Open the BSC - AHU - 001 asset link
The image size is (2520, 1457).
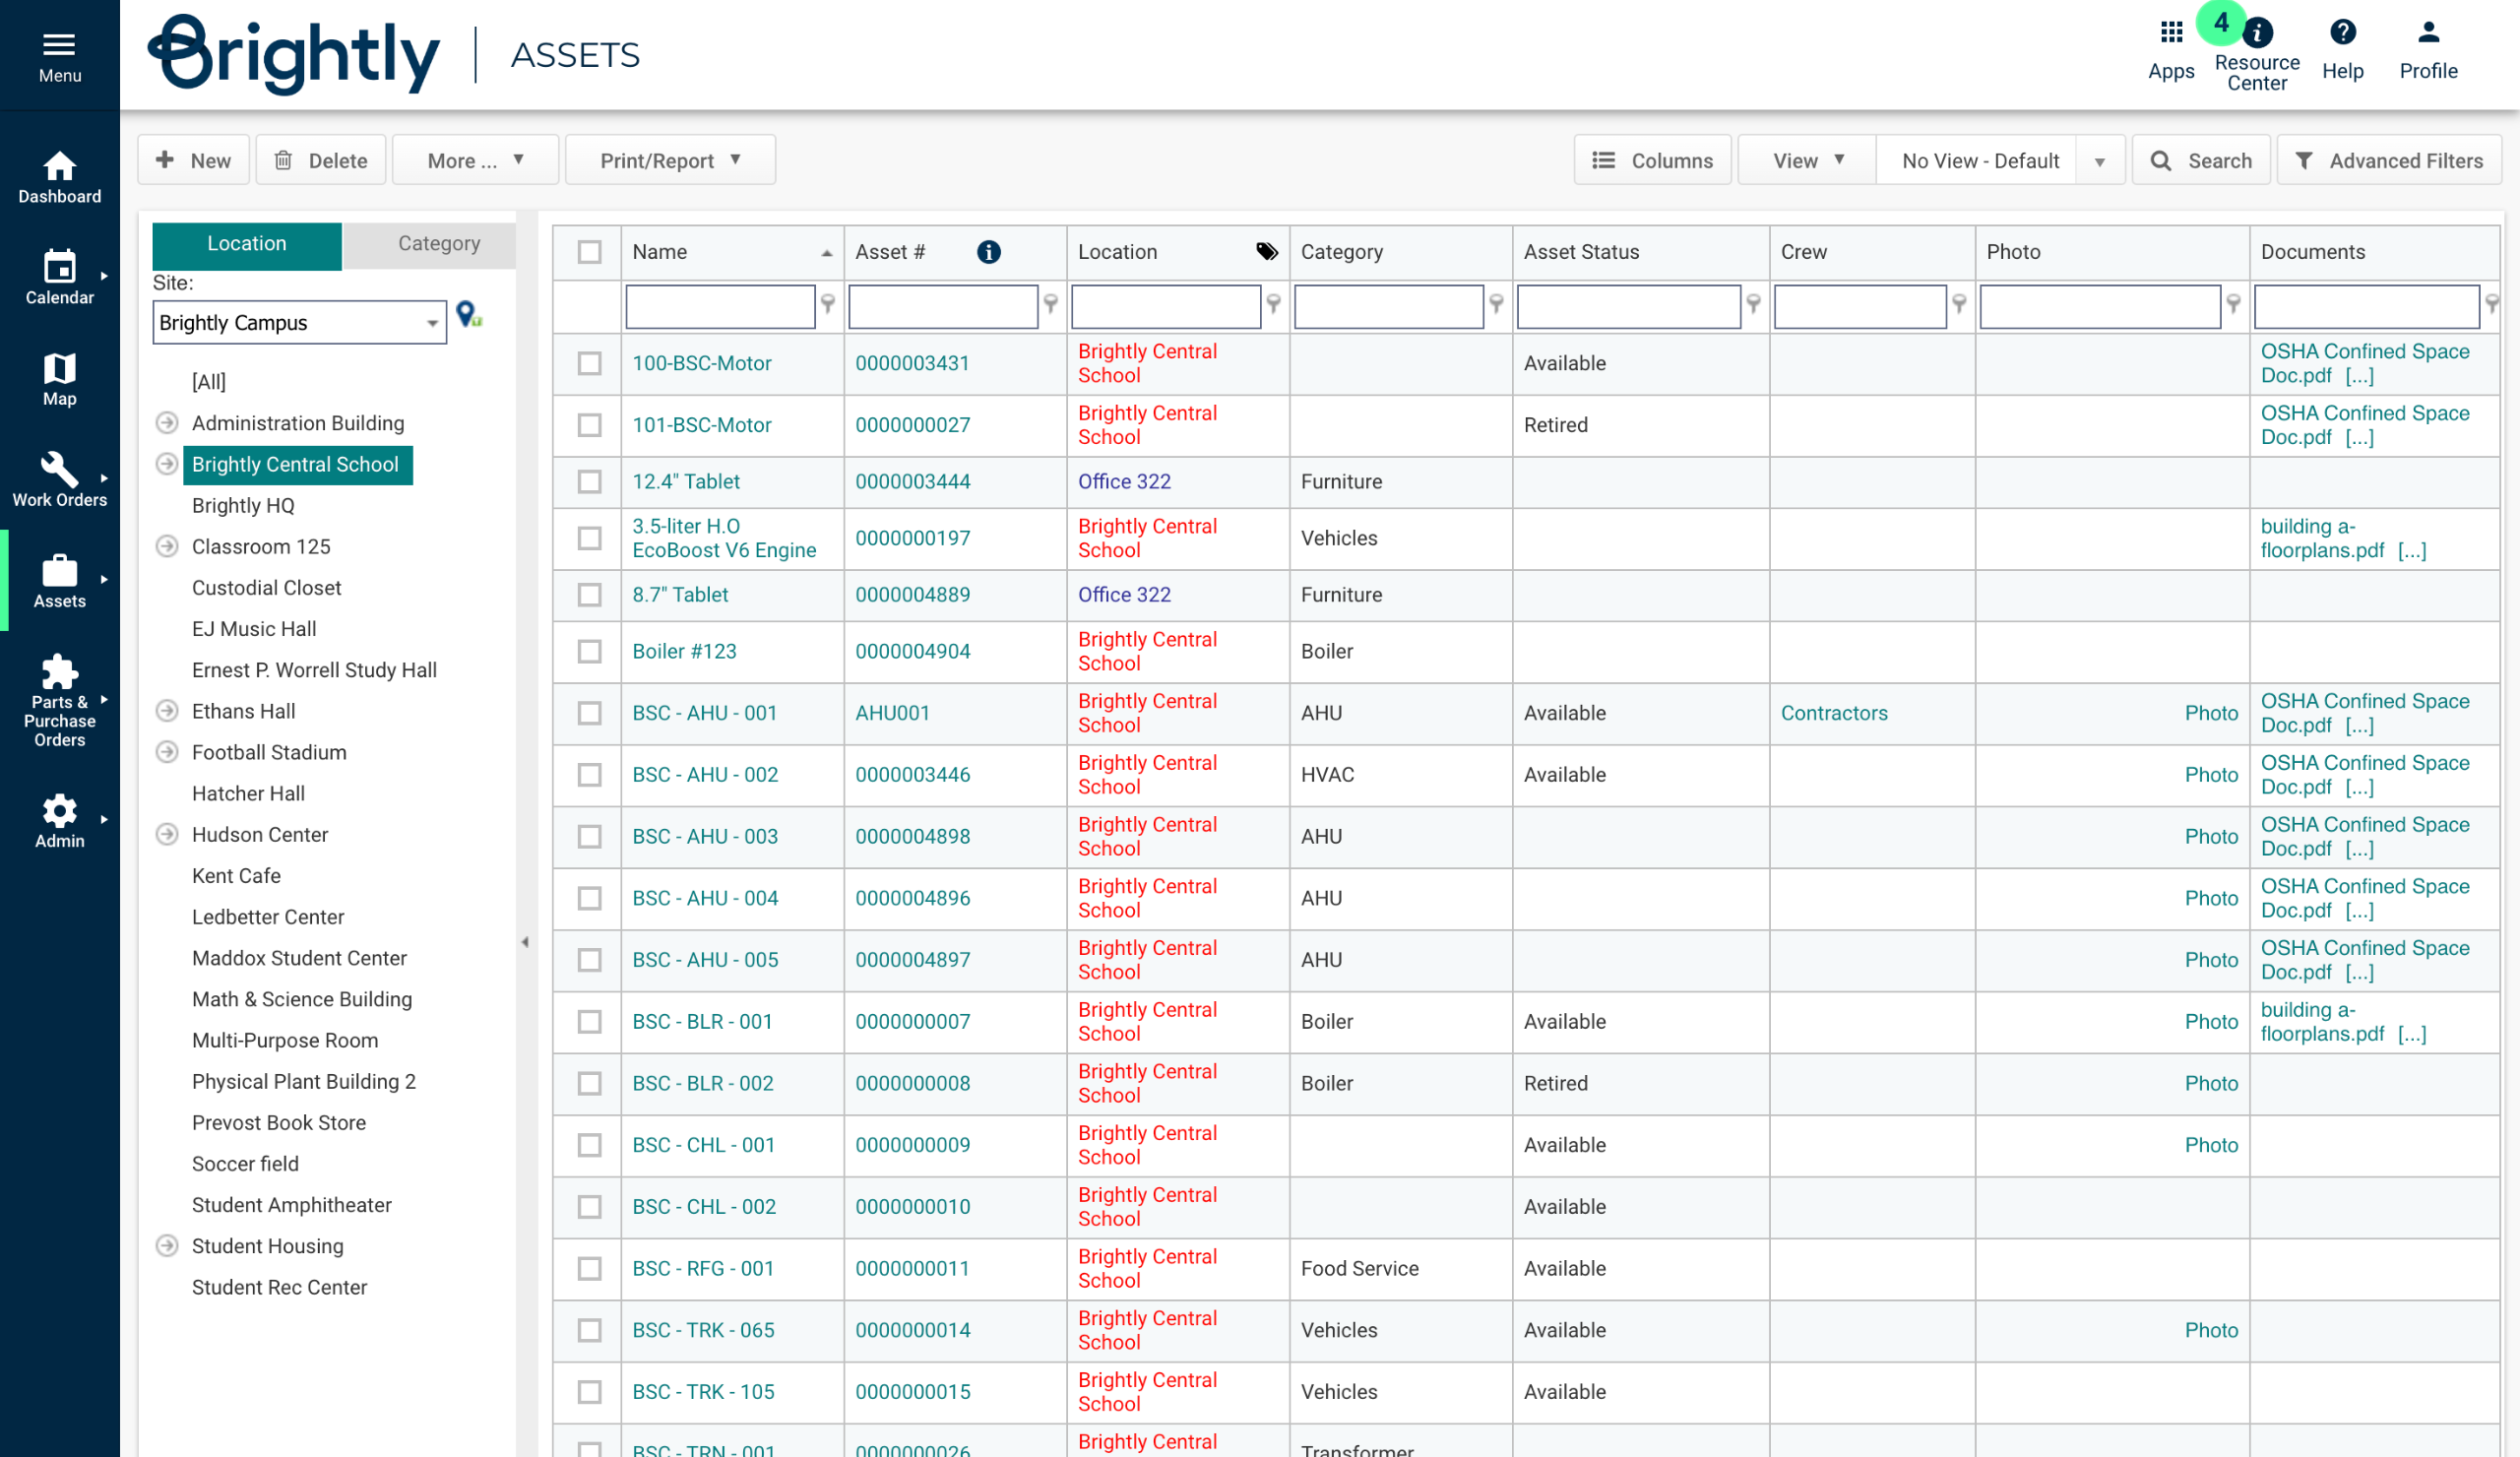tap(704, 713)
